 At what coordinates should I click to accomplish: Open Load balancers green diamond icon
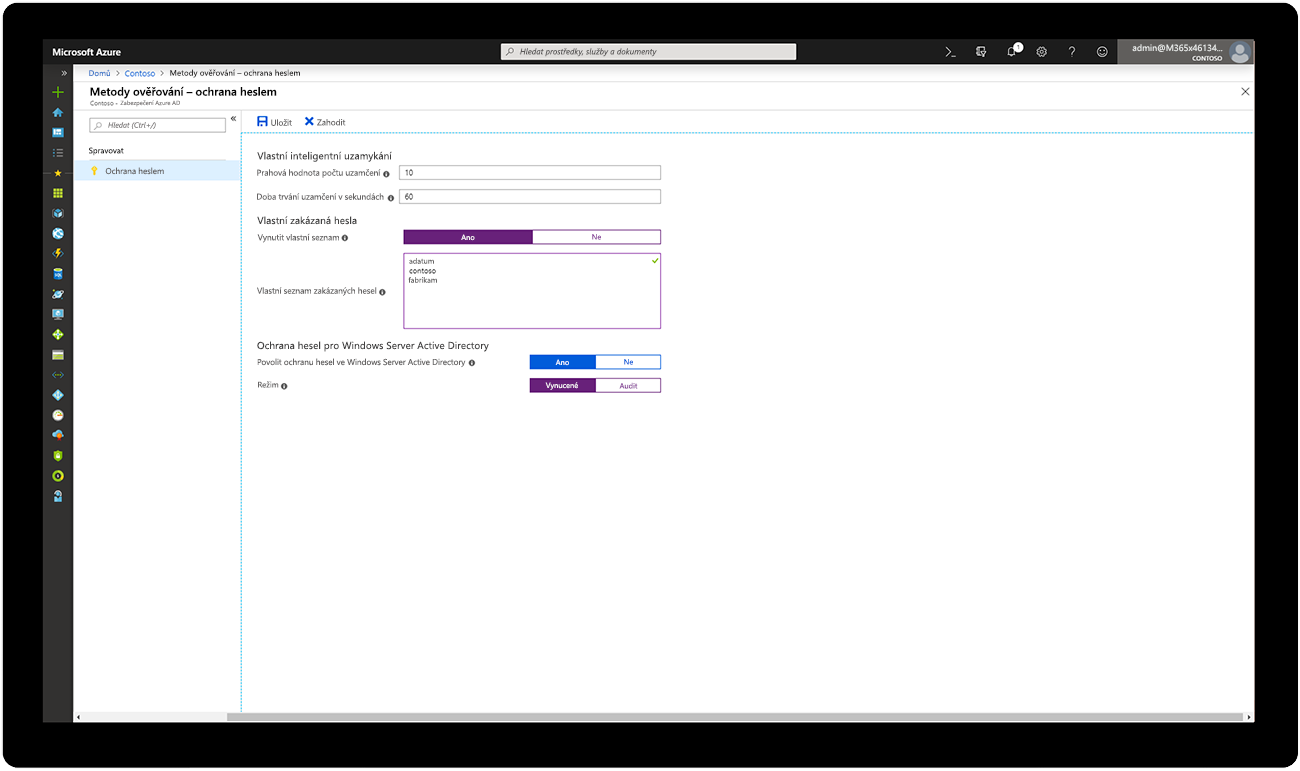pos(58,334)
